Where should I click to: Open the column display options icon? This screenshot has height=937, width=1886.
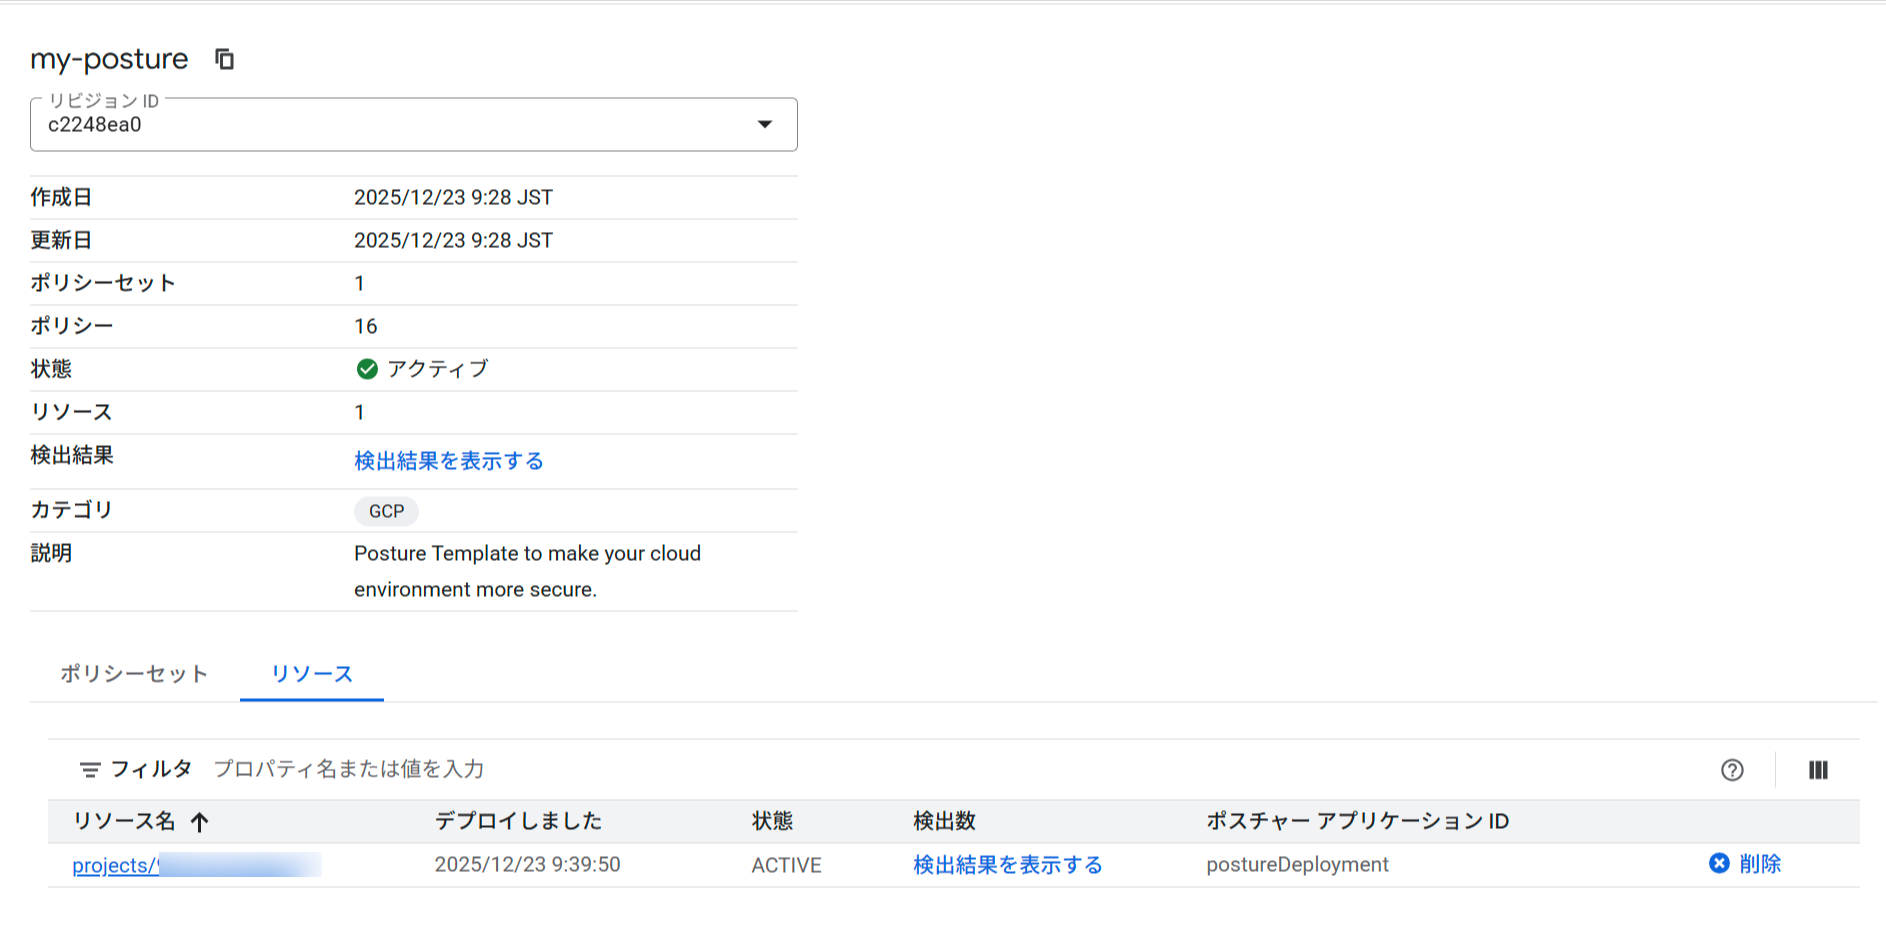coord(1818,770)
